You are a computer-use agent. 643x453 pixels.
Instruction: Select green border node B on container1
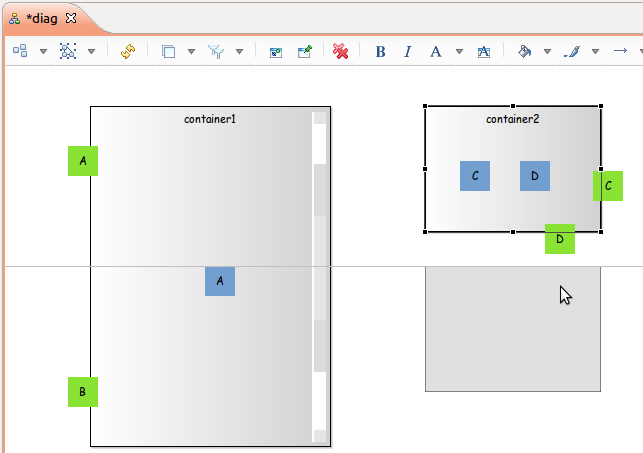pos(82,391)
